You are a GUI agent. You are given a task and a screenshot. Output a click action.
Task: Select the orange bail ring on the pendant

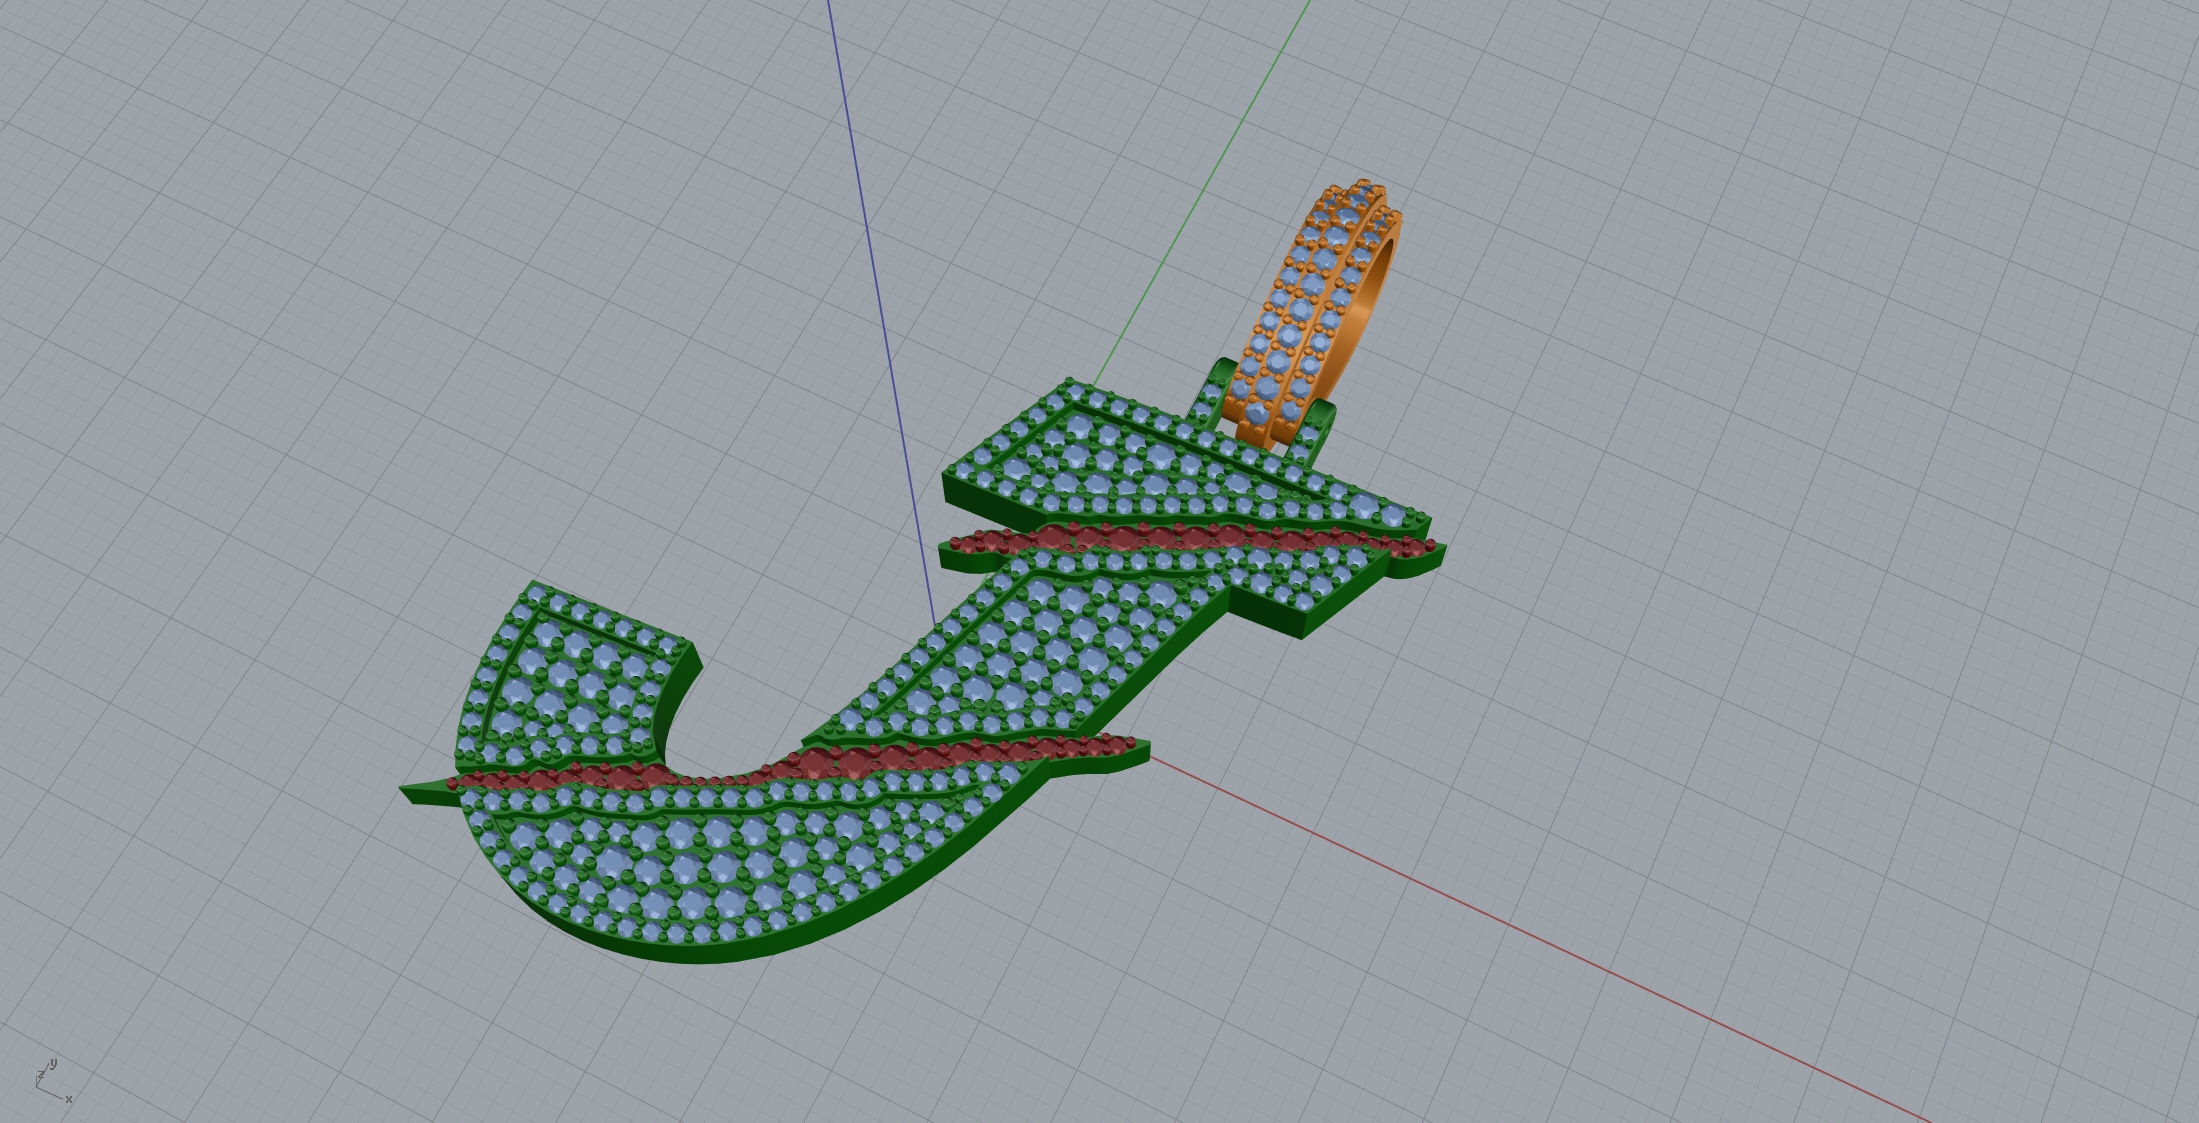coord(1312,312)
